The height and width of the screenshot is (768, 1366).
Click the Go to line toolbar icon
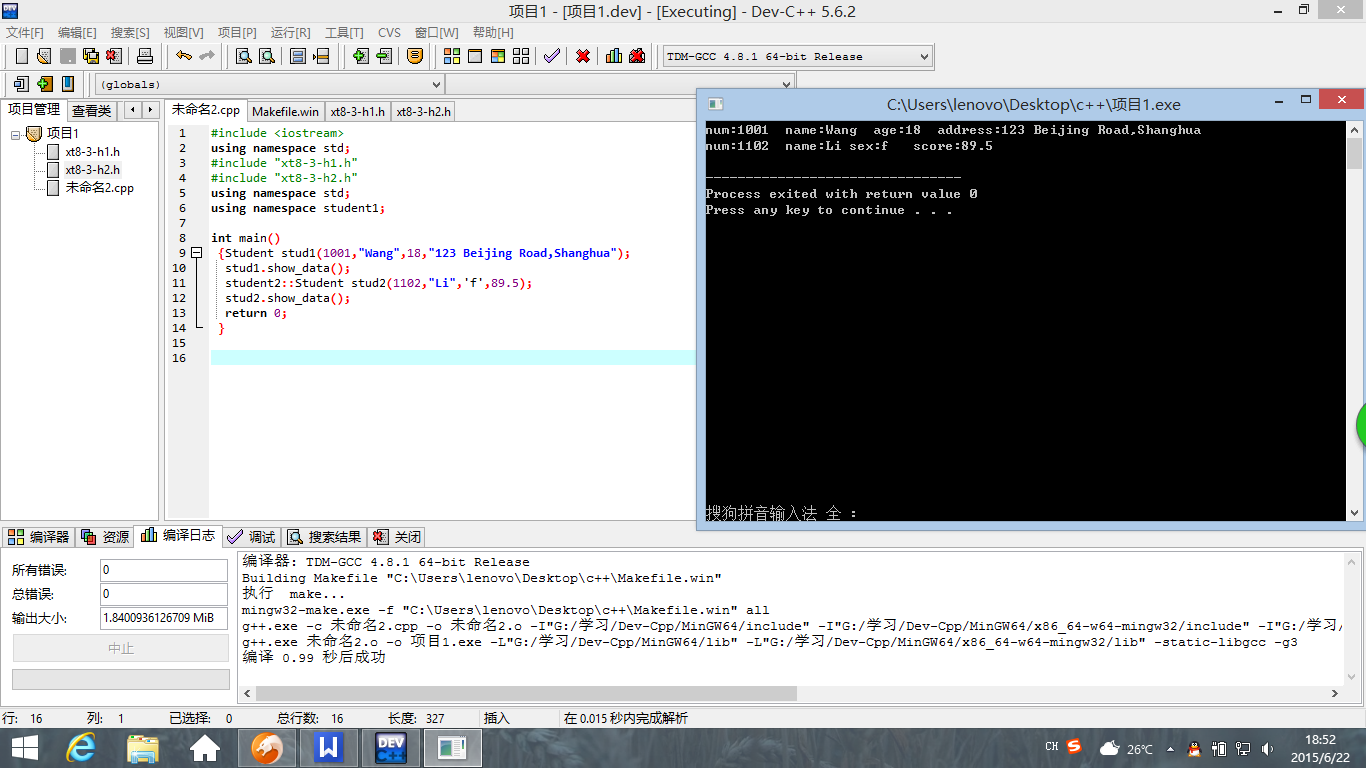pyautogui.click(x=321, y=56)
